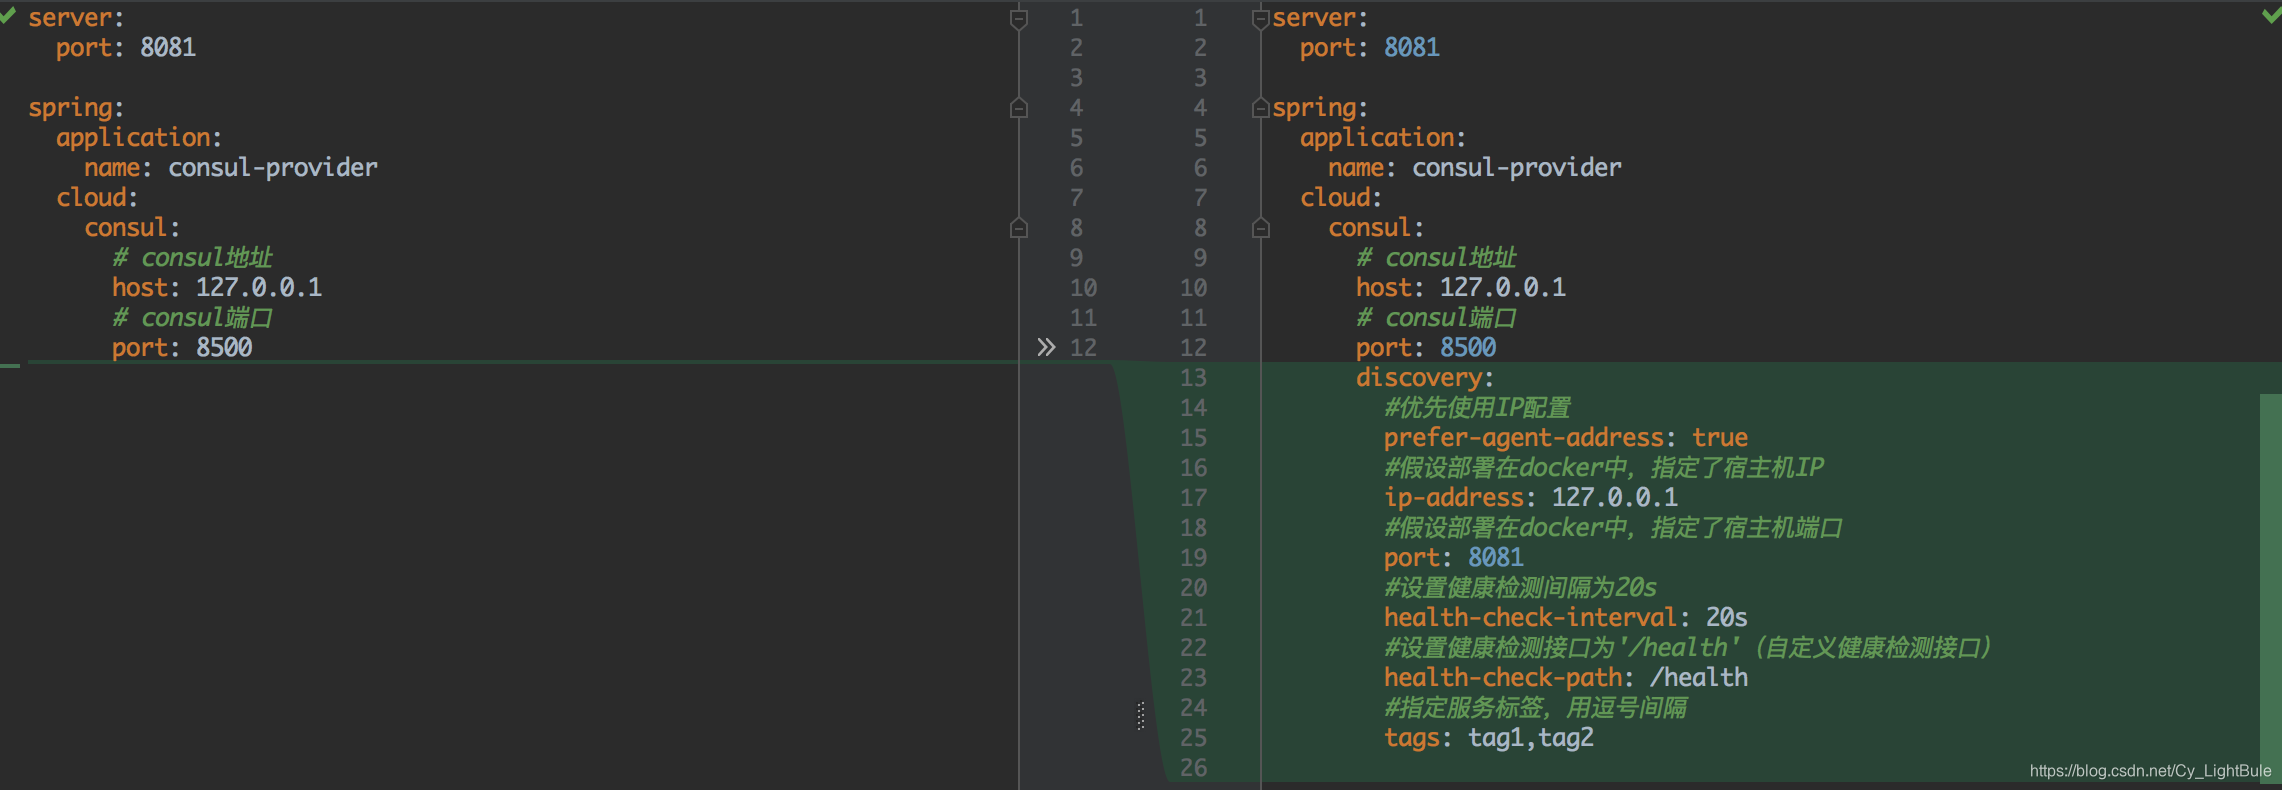Click the green checkmark beside left pane server line
Screen dimensions: 2282x790
pos(7,15)
